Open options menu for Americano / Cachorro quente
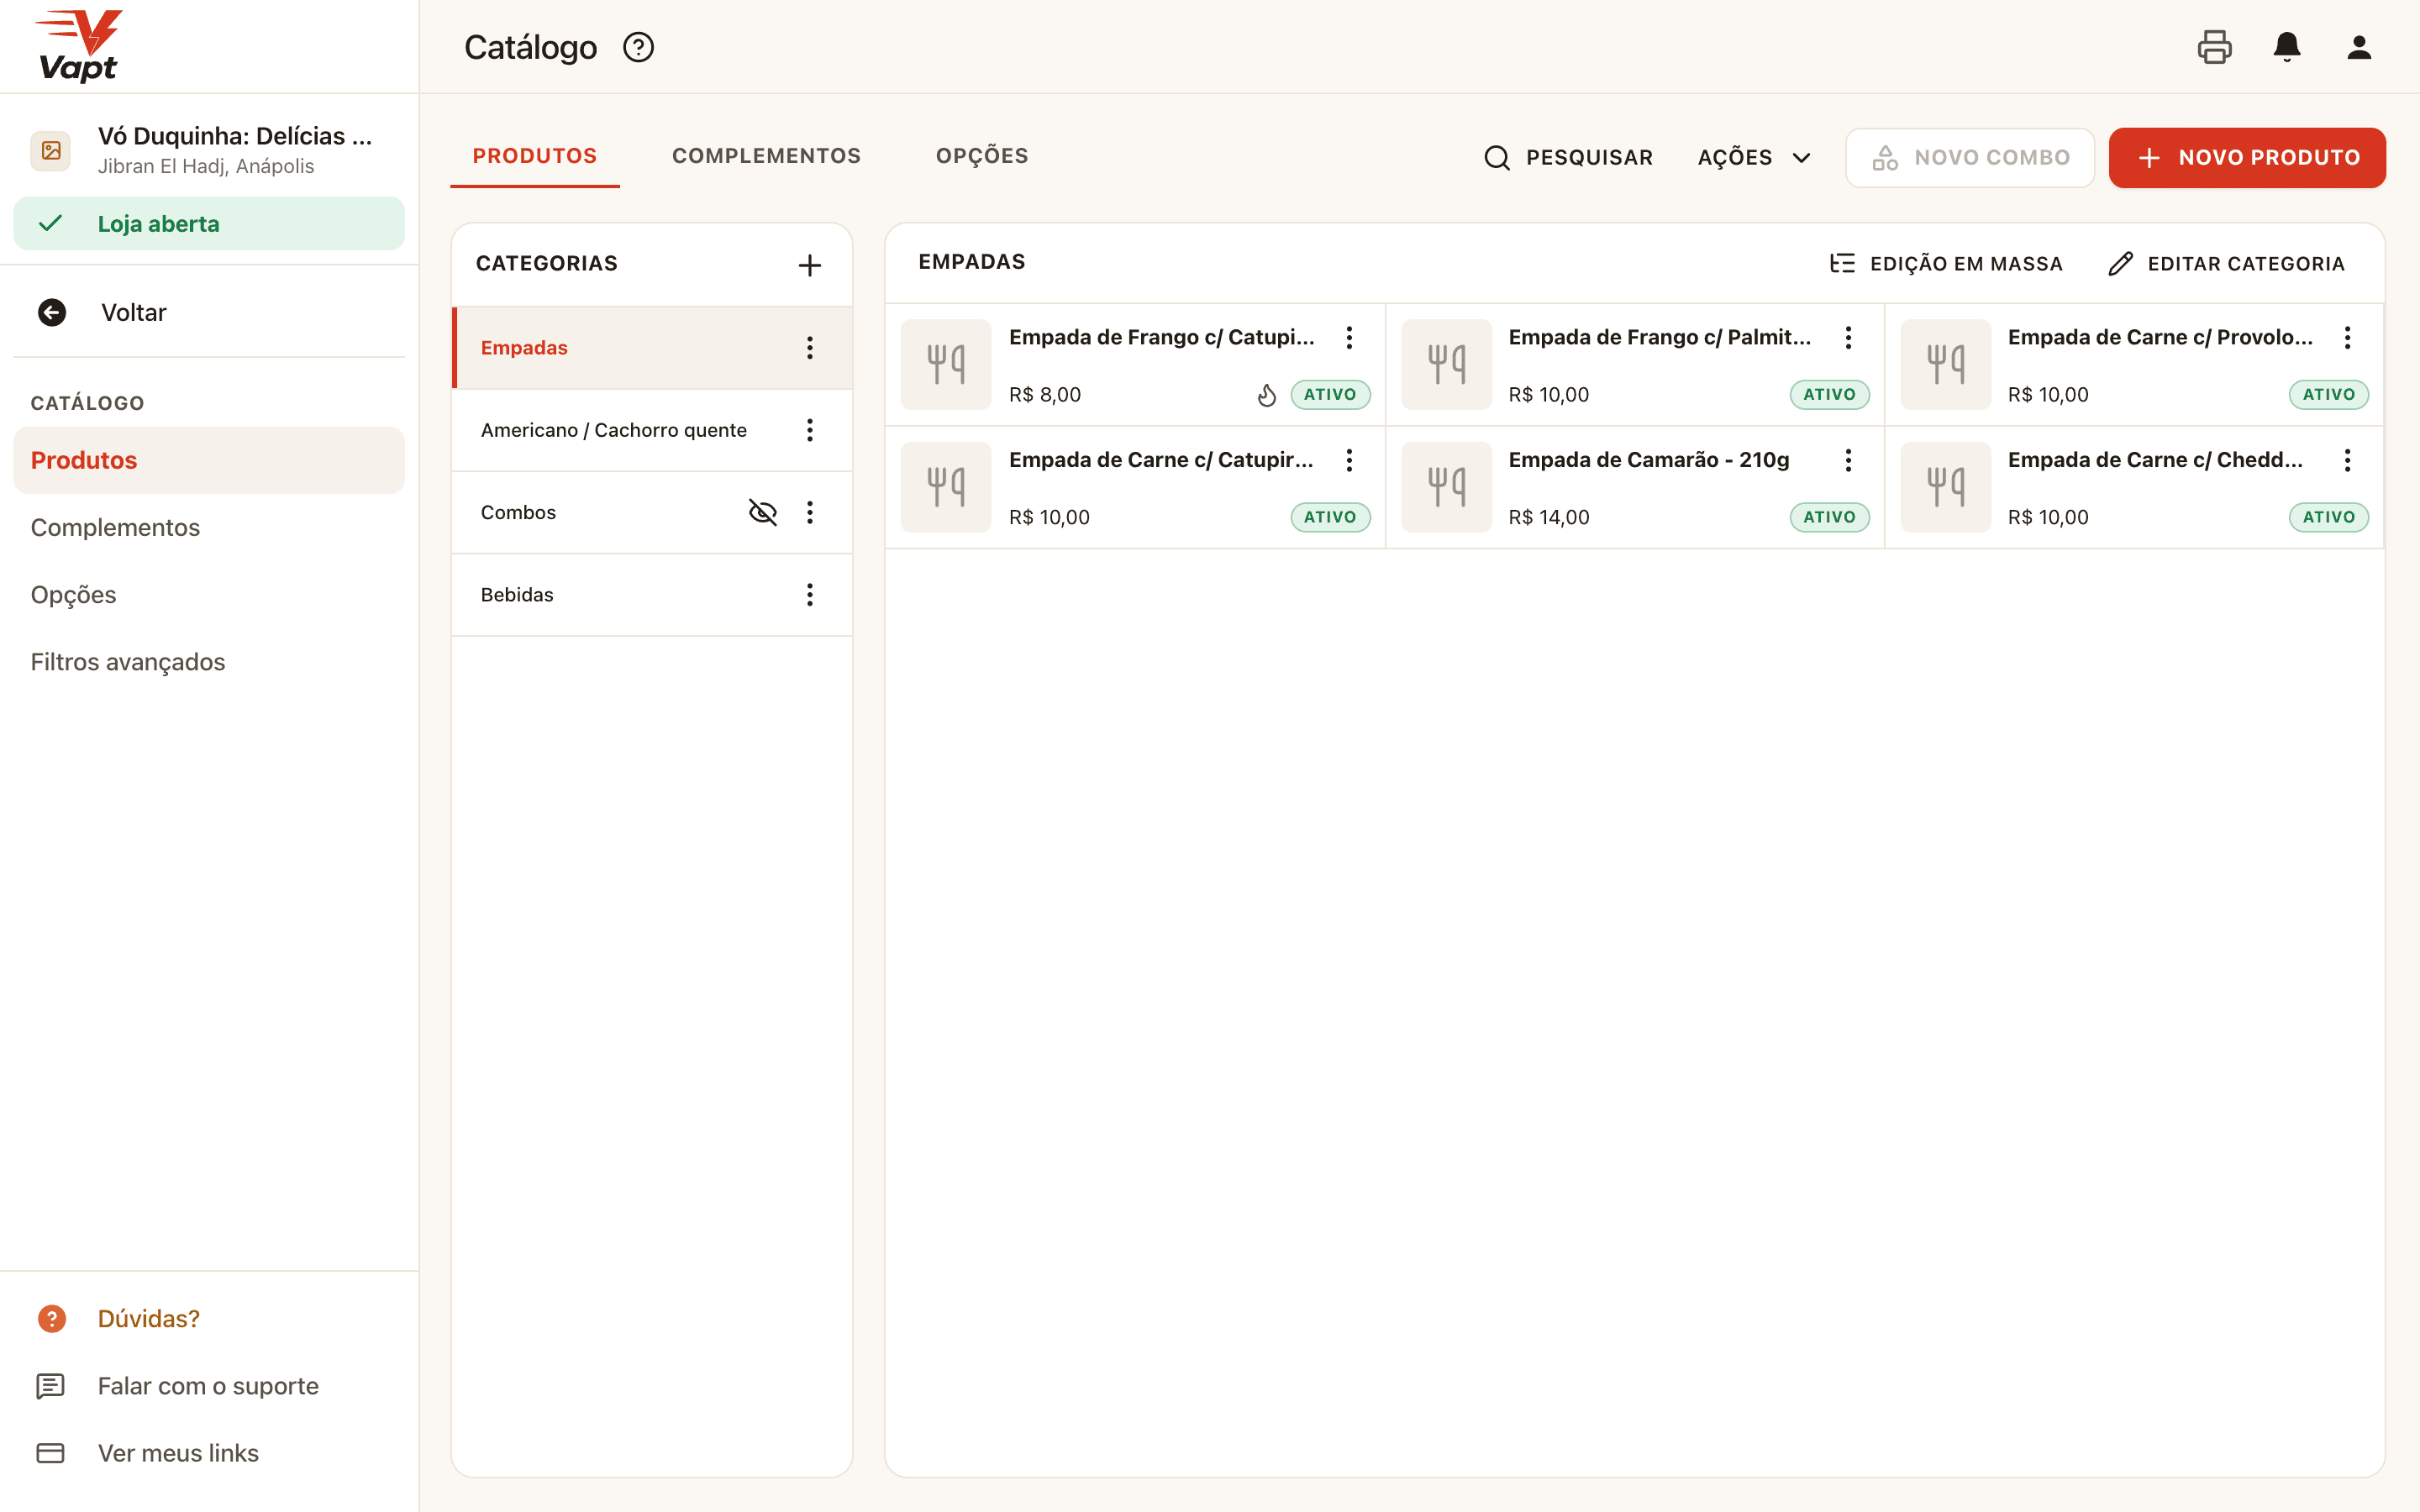This screenshot has width=2420, height=1512. tap(810, 430)
